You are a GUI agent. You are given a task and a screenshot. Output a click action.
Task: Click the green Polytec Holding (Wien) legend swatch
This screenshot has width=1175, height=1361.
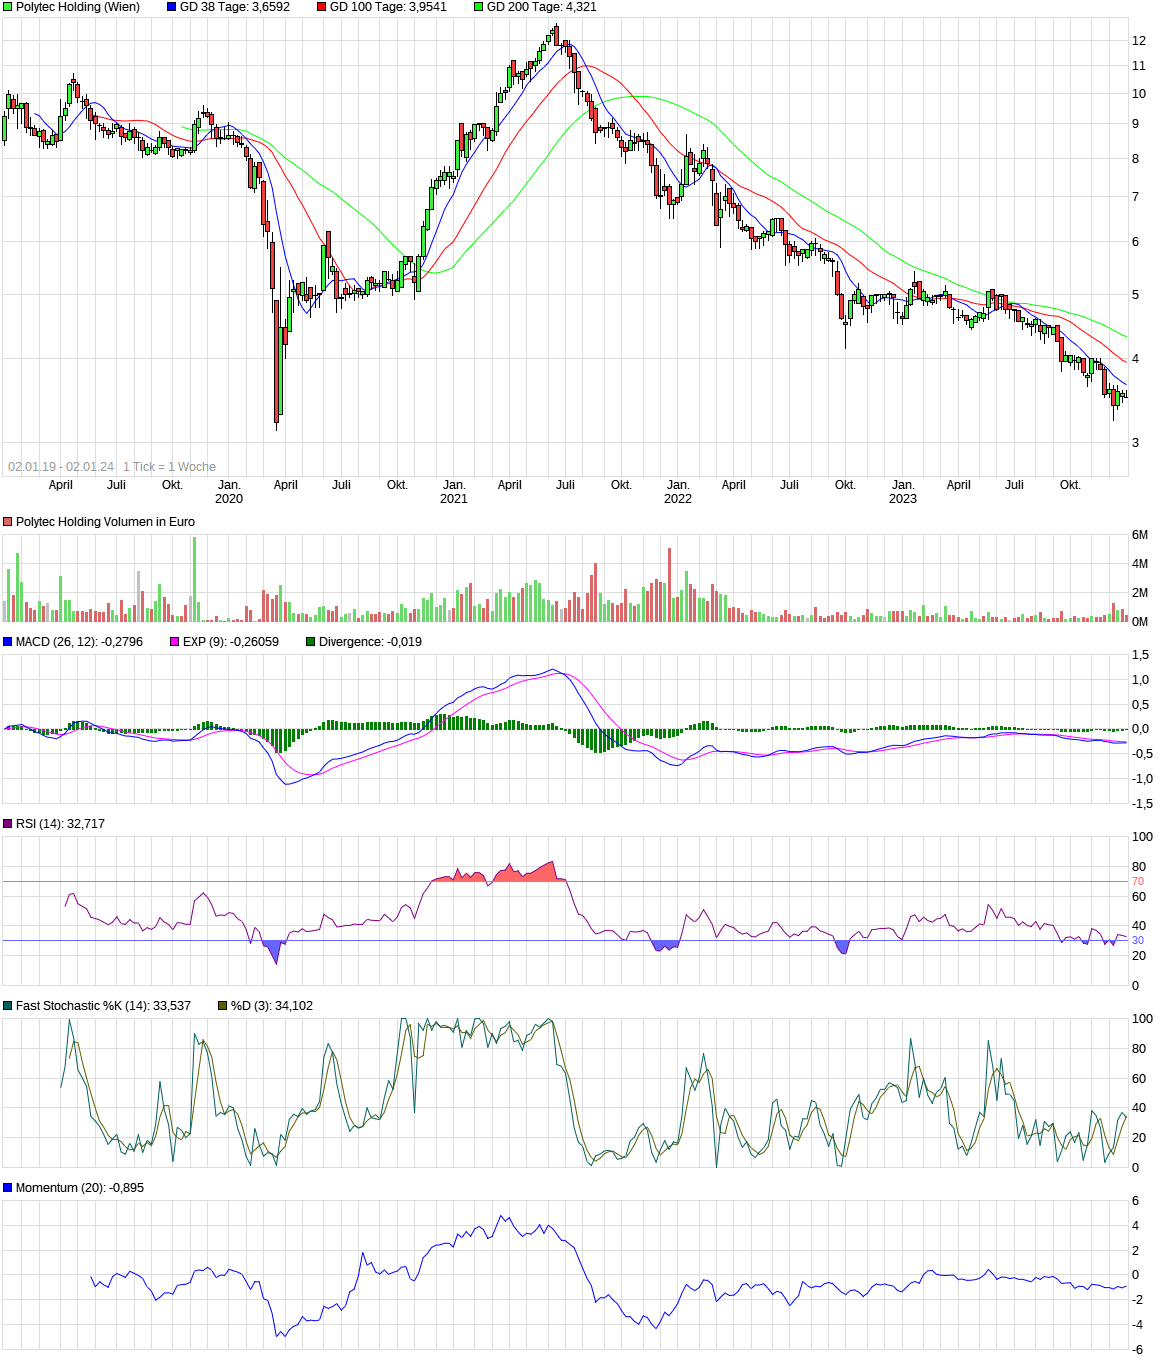point(8,7)
